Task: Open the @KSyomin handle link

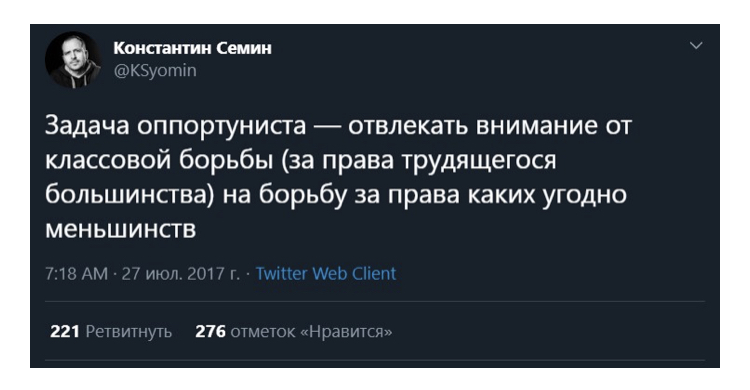Action: pyautogui.click(x=155, y=70)
